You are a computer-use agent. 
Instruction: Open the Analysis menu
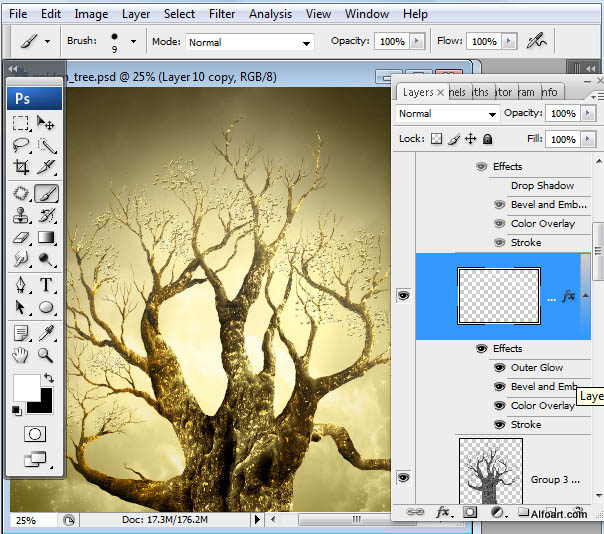click(x=270, y=14)
